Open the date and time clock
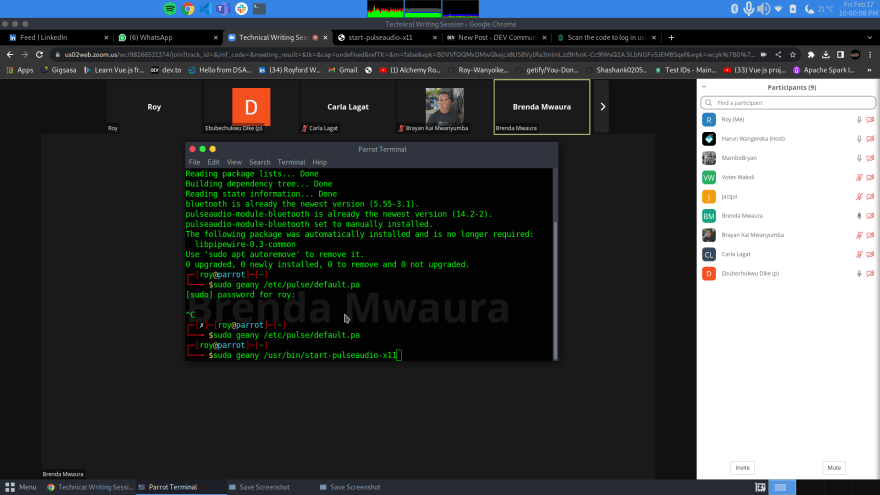880x495 pixels. pyautogui.click(x=858, y=8)
